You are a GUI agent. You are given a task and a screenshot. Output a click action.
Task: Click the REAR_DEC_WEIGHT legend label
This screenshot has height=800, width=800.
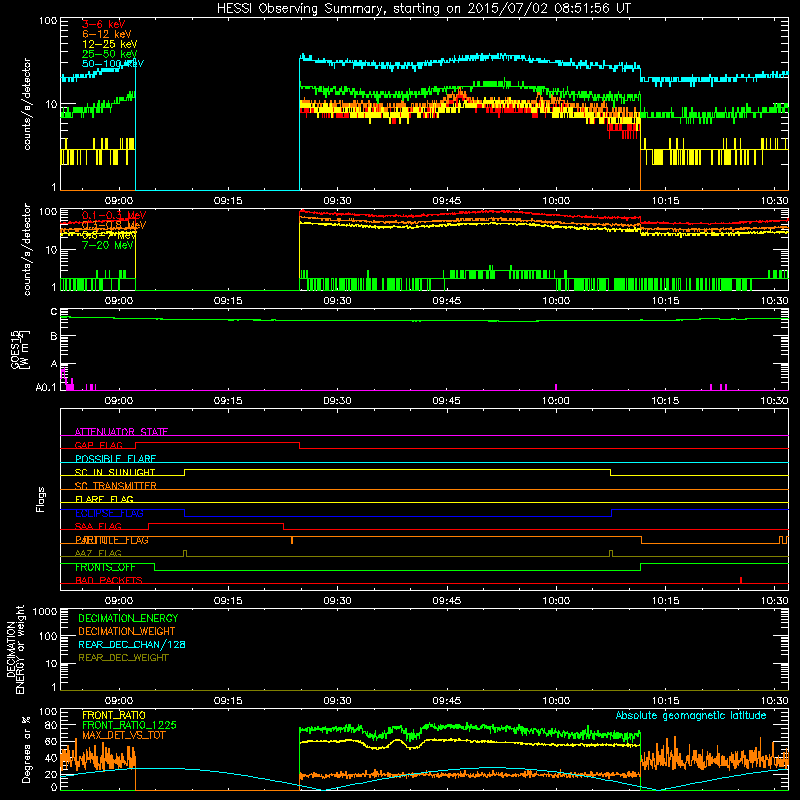123,658
